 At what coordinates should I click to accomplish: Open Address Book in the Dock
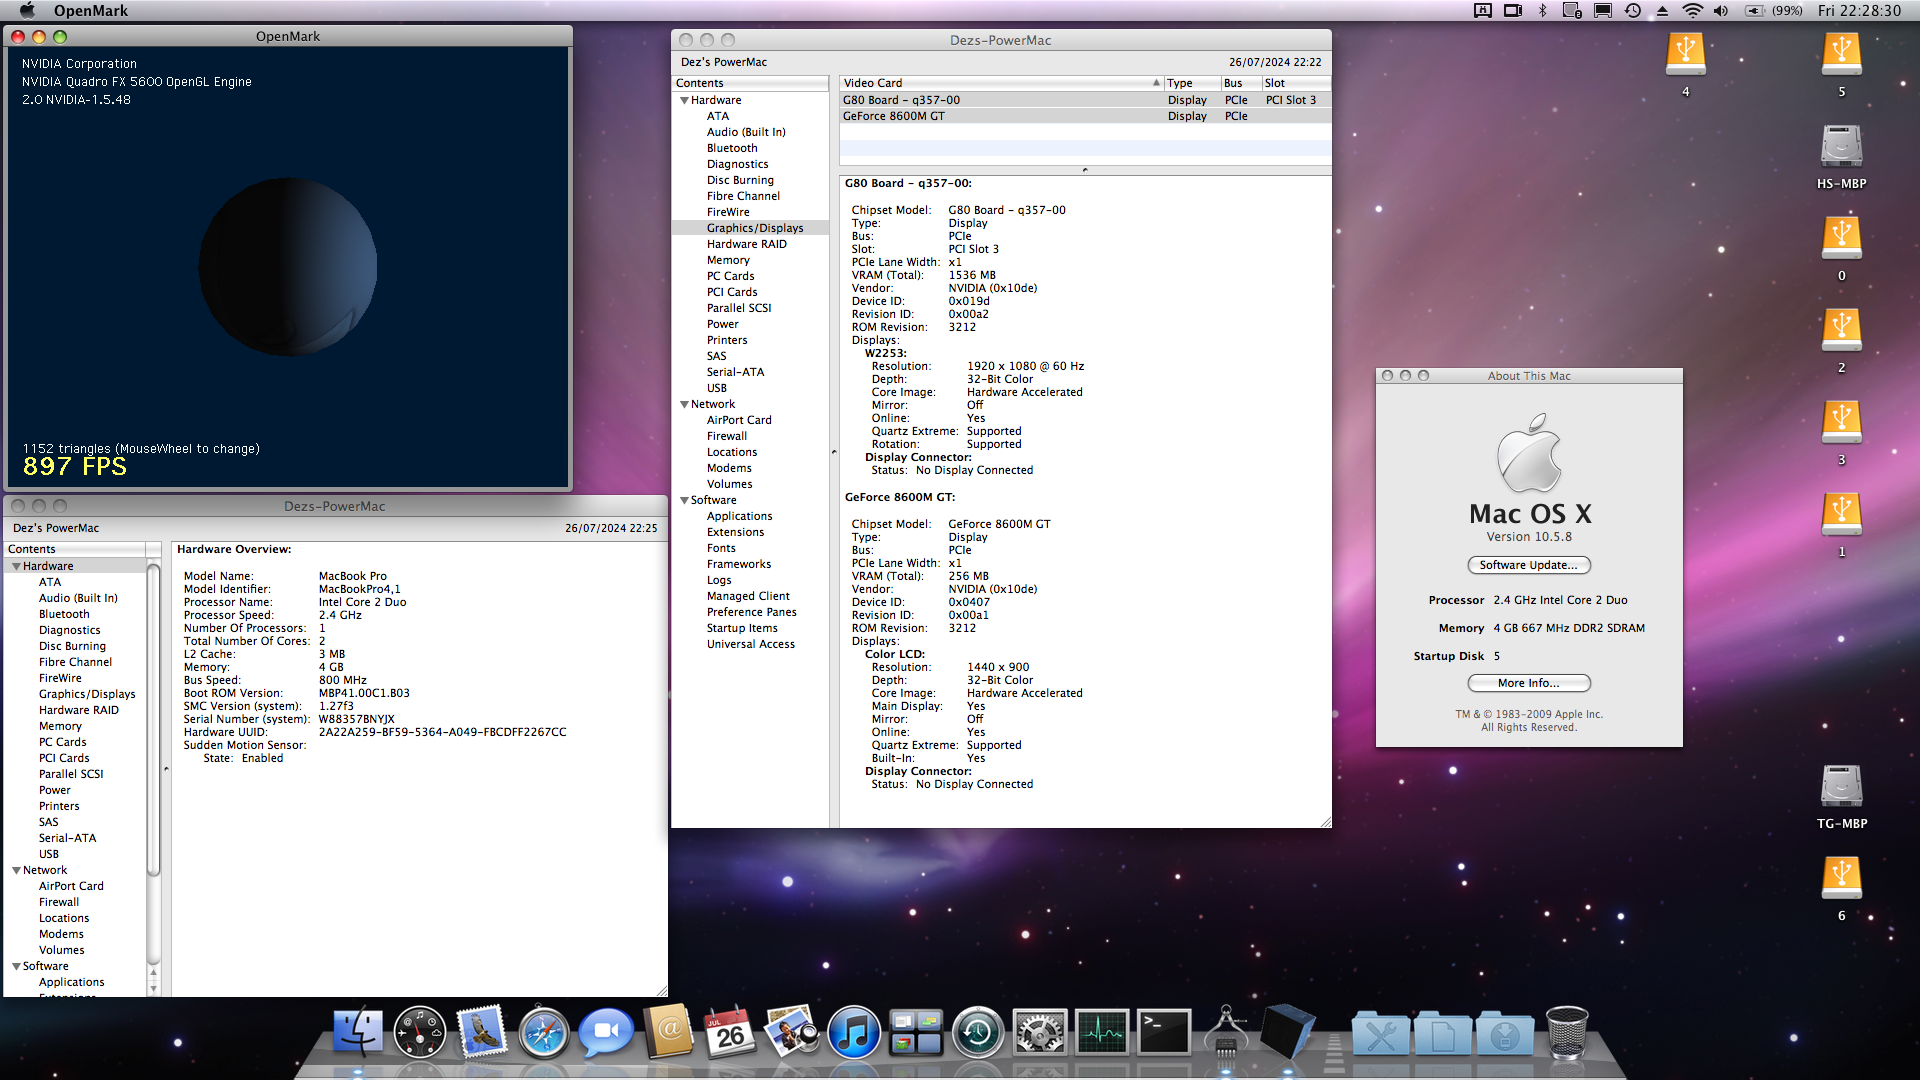[x=669, y=1031]
